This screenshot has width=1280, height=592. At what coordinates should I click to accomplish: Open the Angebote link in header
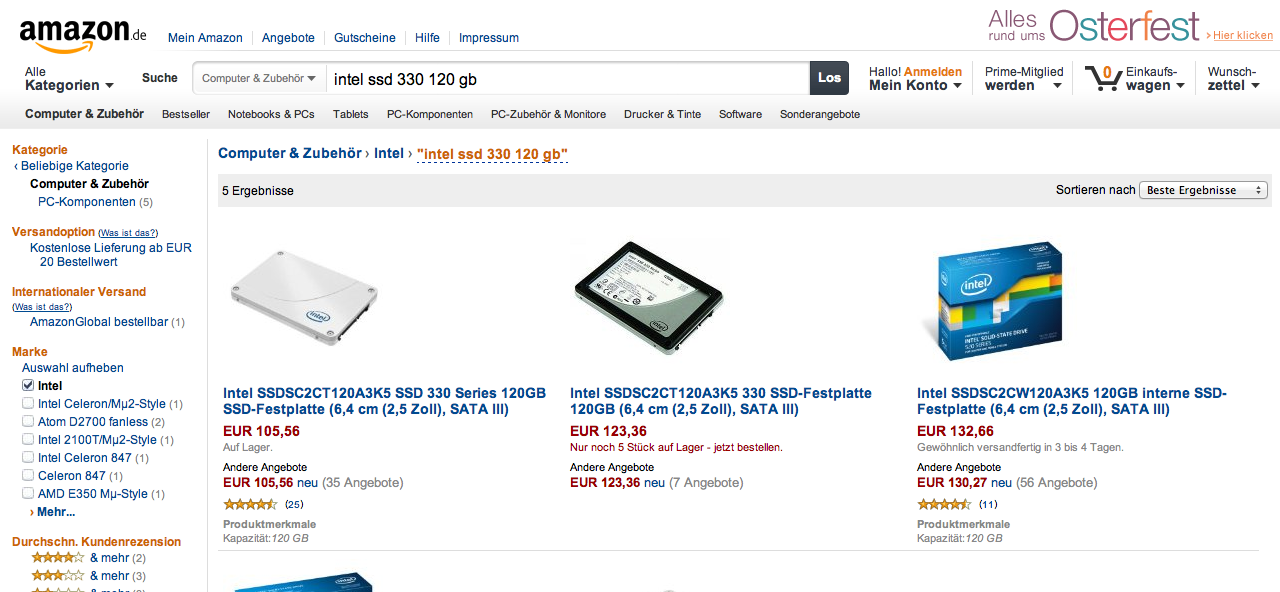tap(288, 38)
